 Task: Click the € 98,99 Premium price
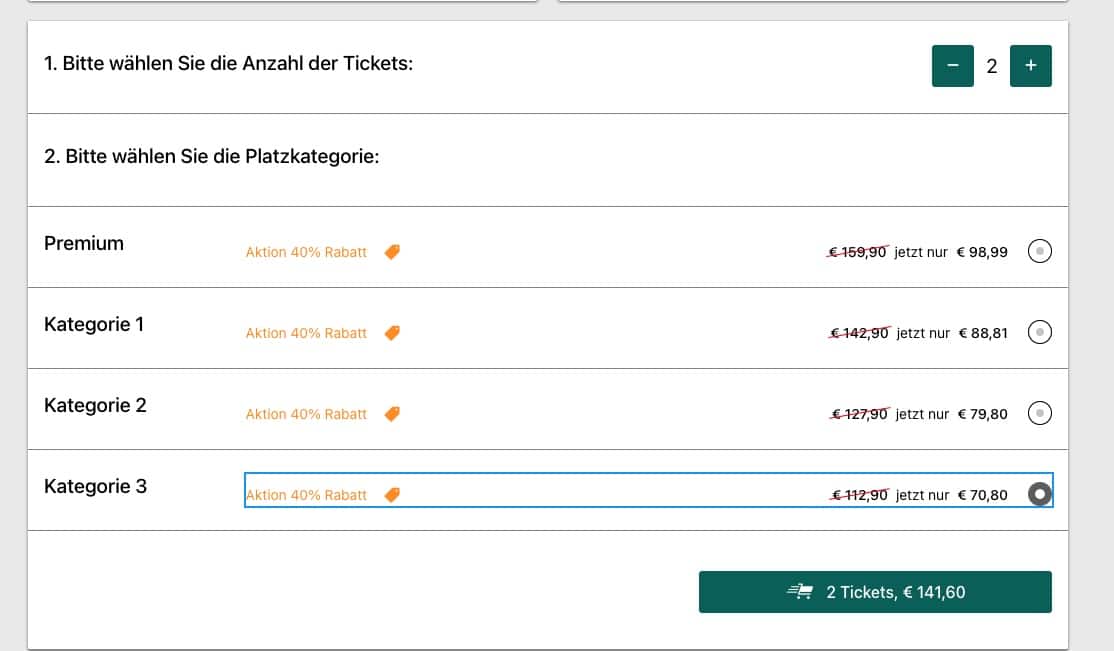click(x=982, y=252)
